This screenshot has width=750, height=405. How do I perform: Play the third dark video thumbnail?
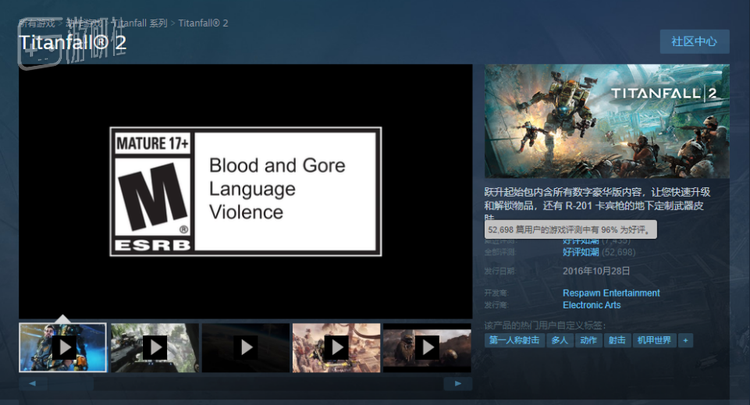(x=245, y=347)
